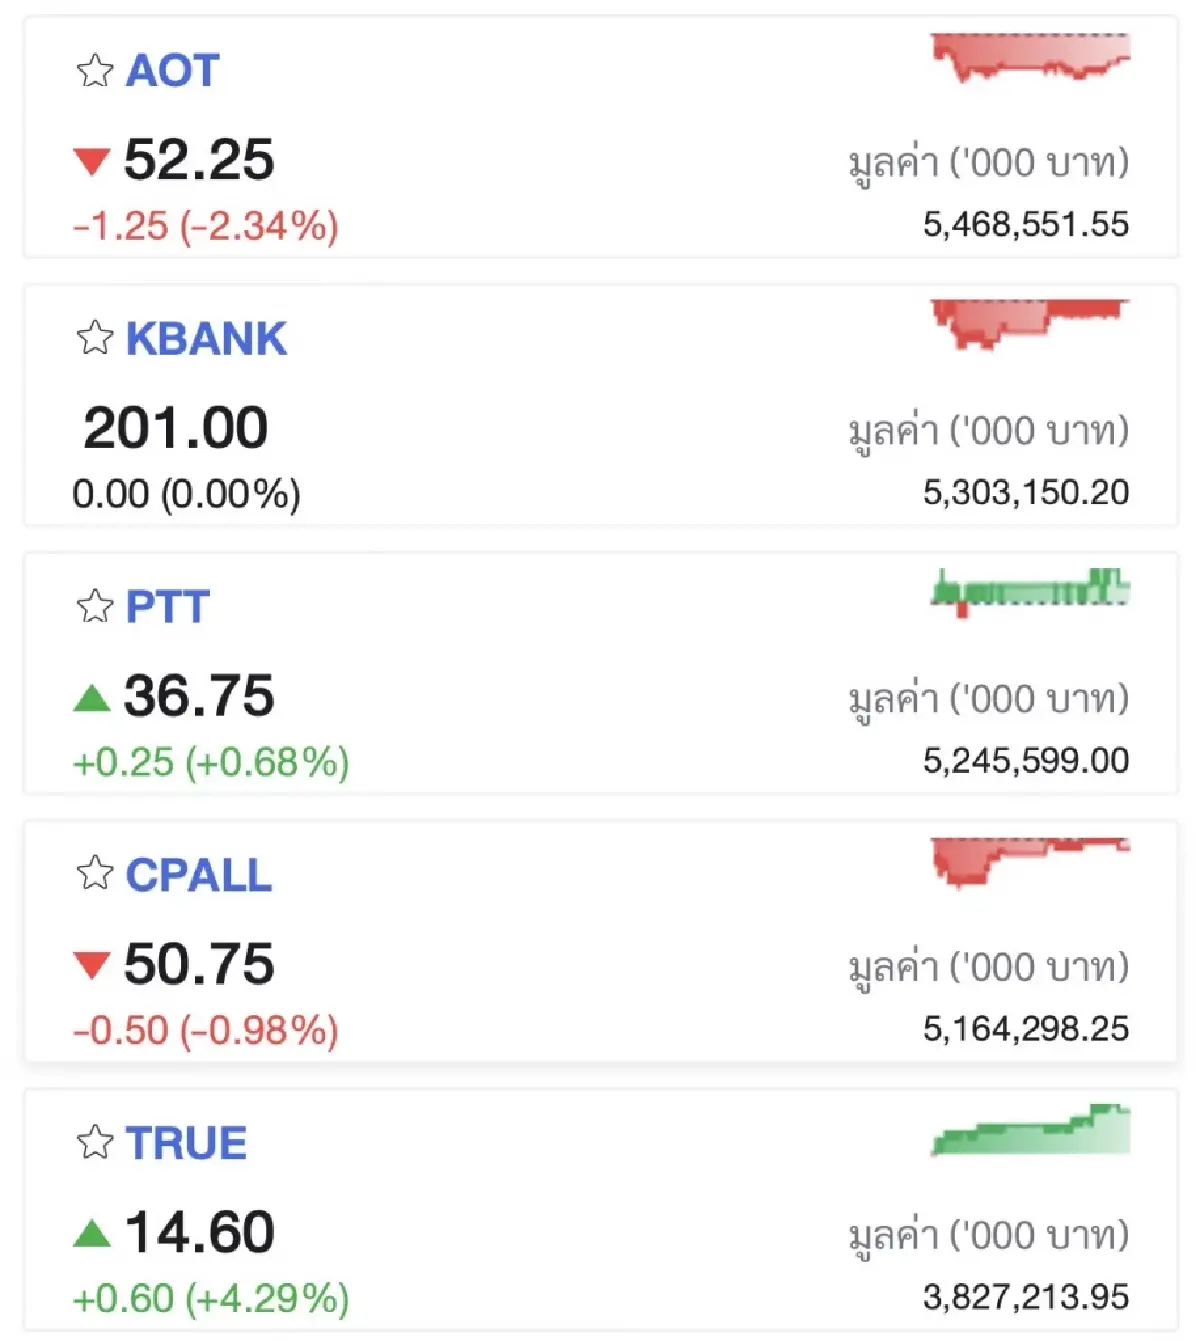Click the red down arrow beside 50.75

tap(91, 965)
